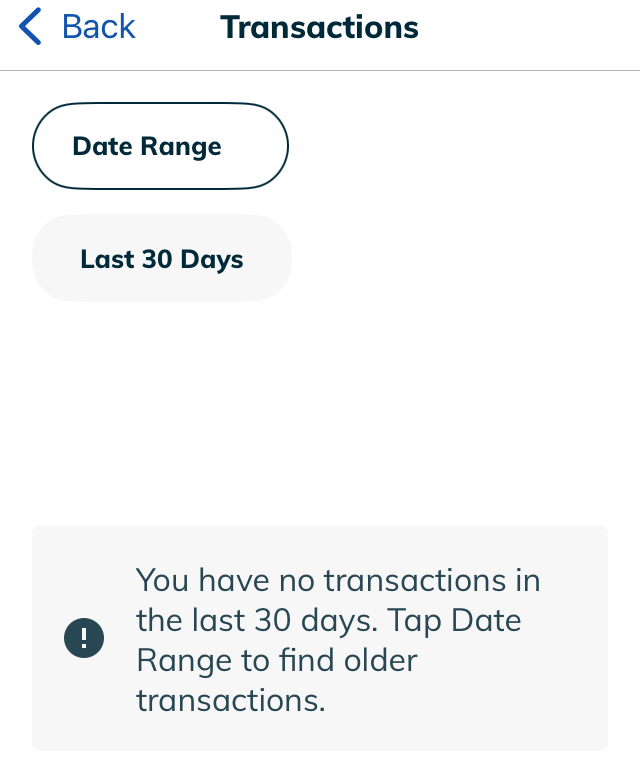Tap the blue back chevron arrow

[x=31, y=27]
